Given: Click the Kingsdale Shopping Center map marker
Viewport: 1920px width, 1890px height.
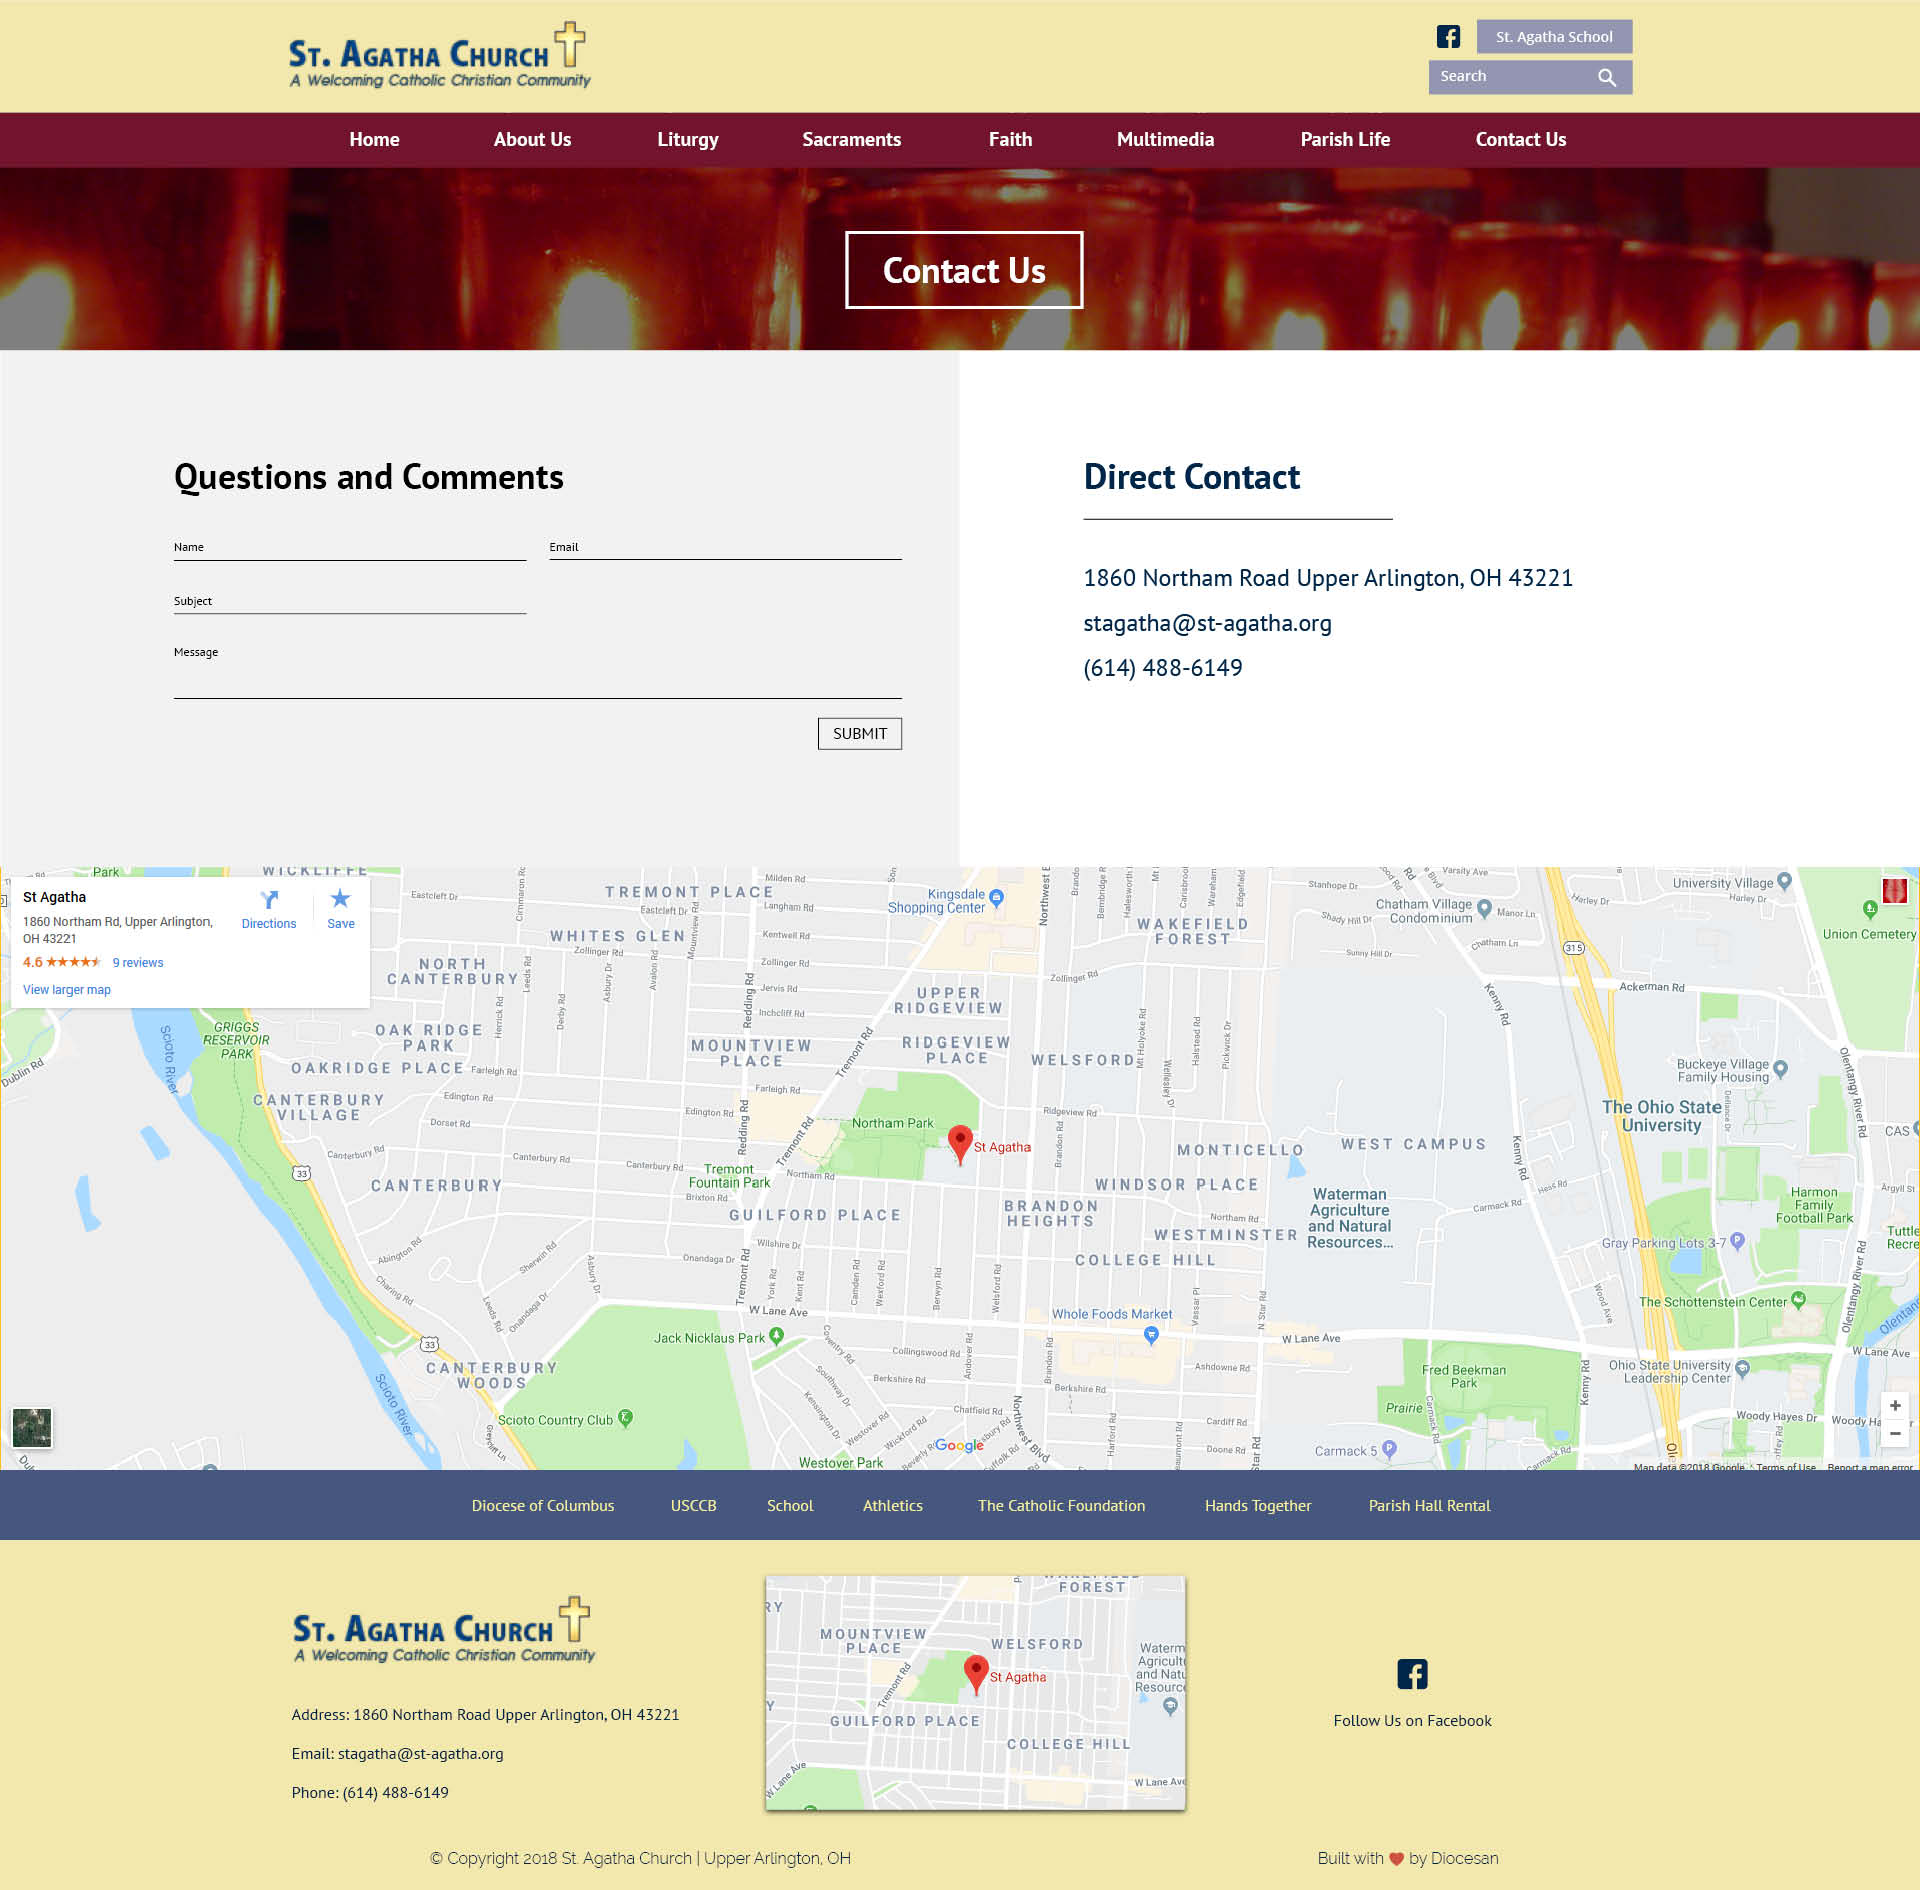Looking at the screenshot, I should coord(996,898).
